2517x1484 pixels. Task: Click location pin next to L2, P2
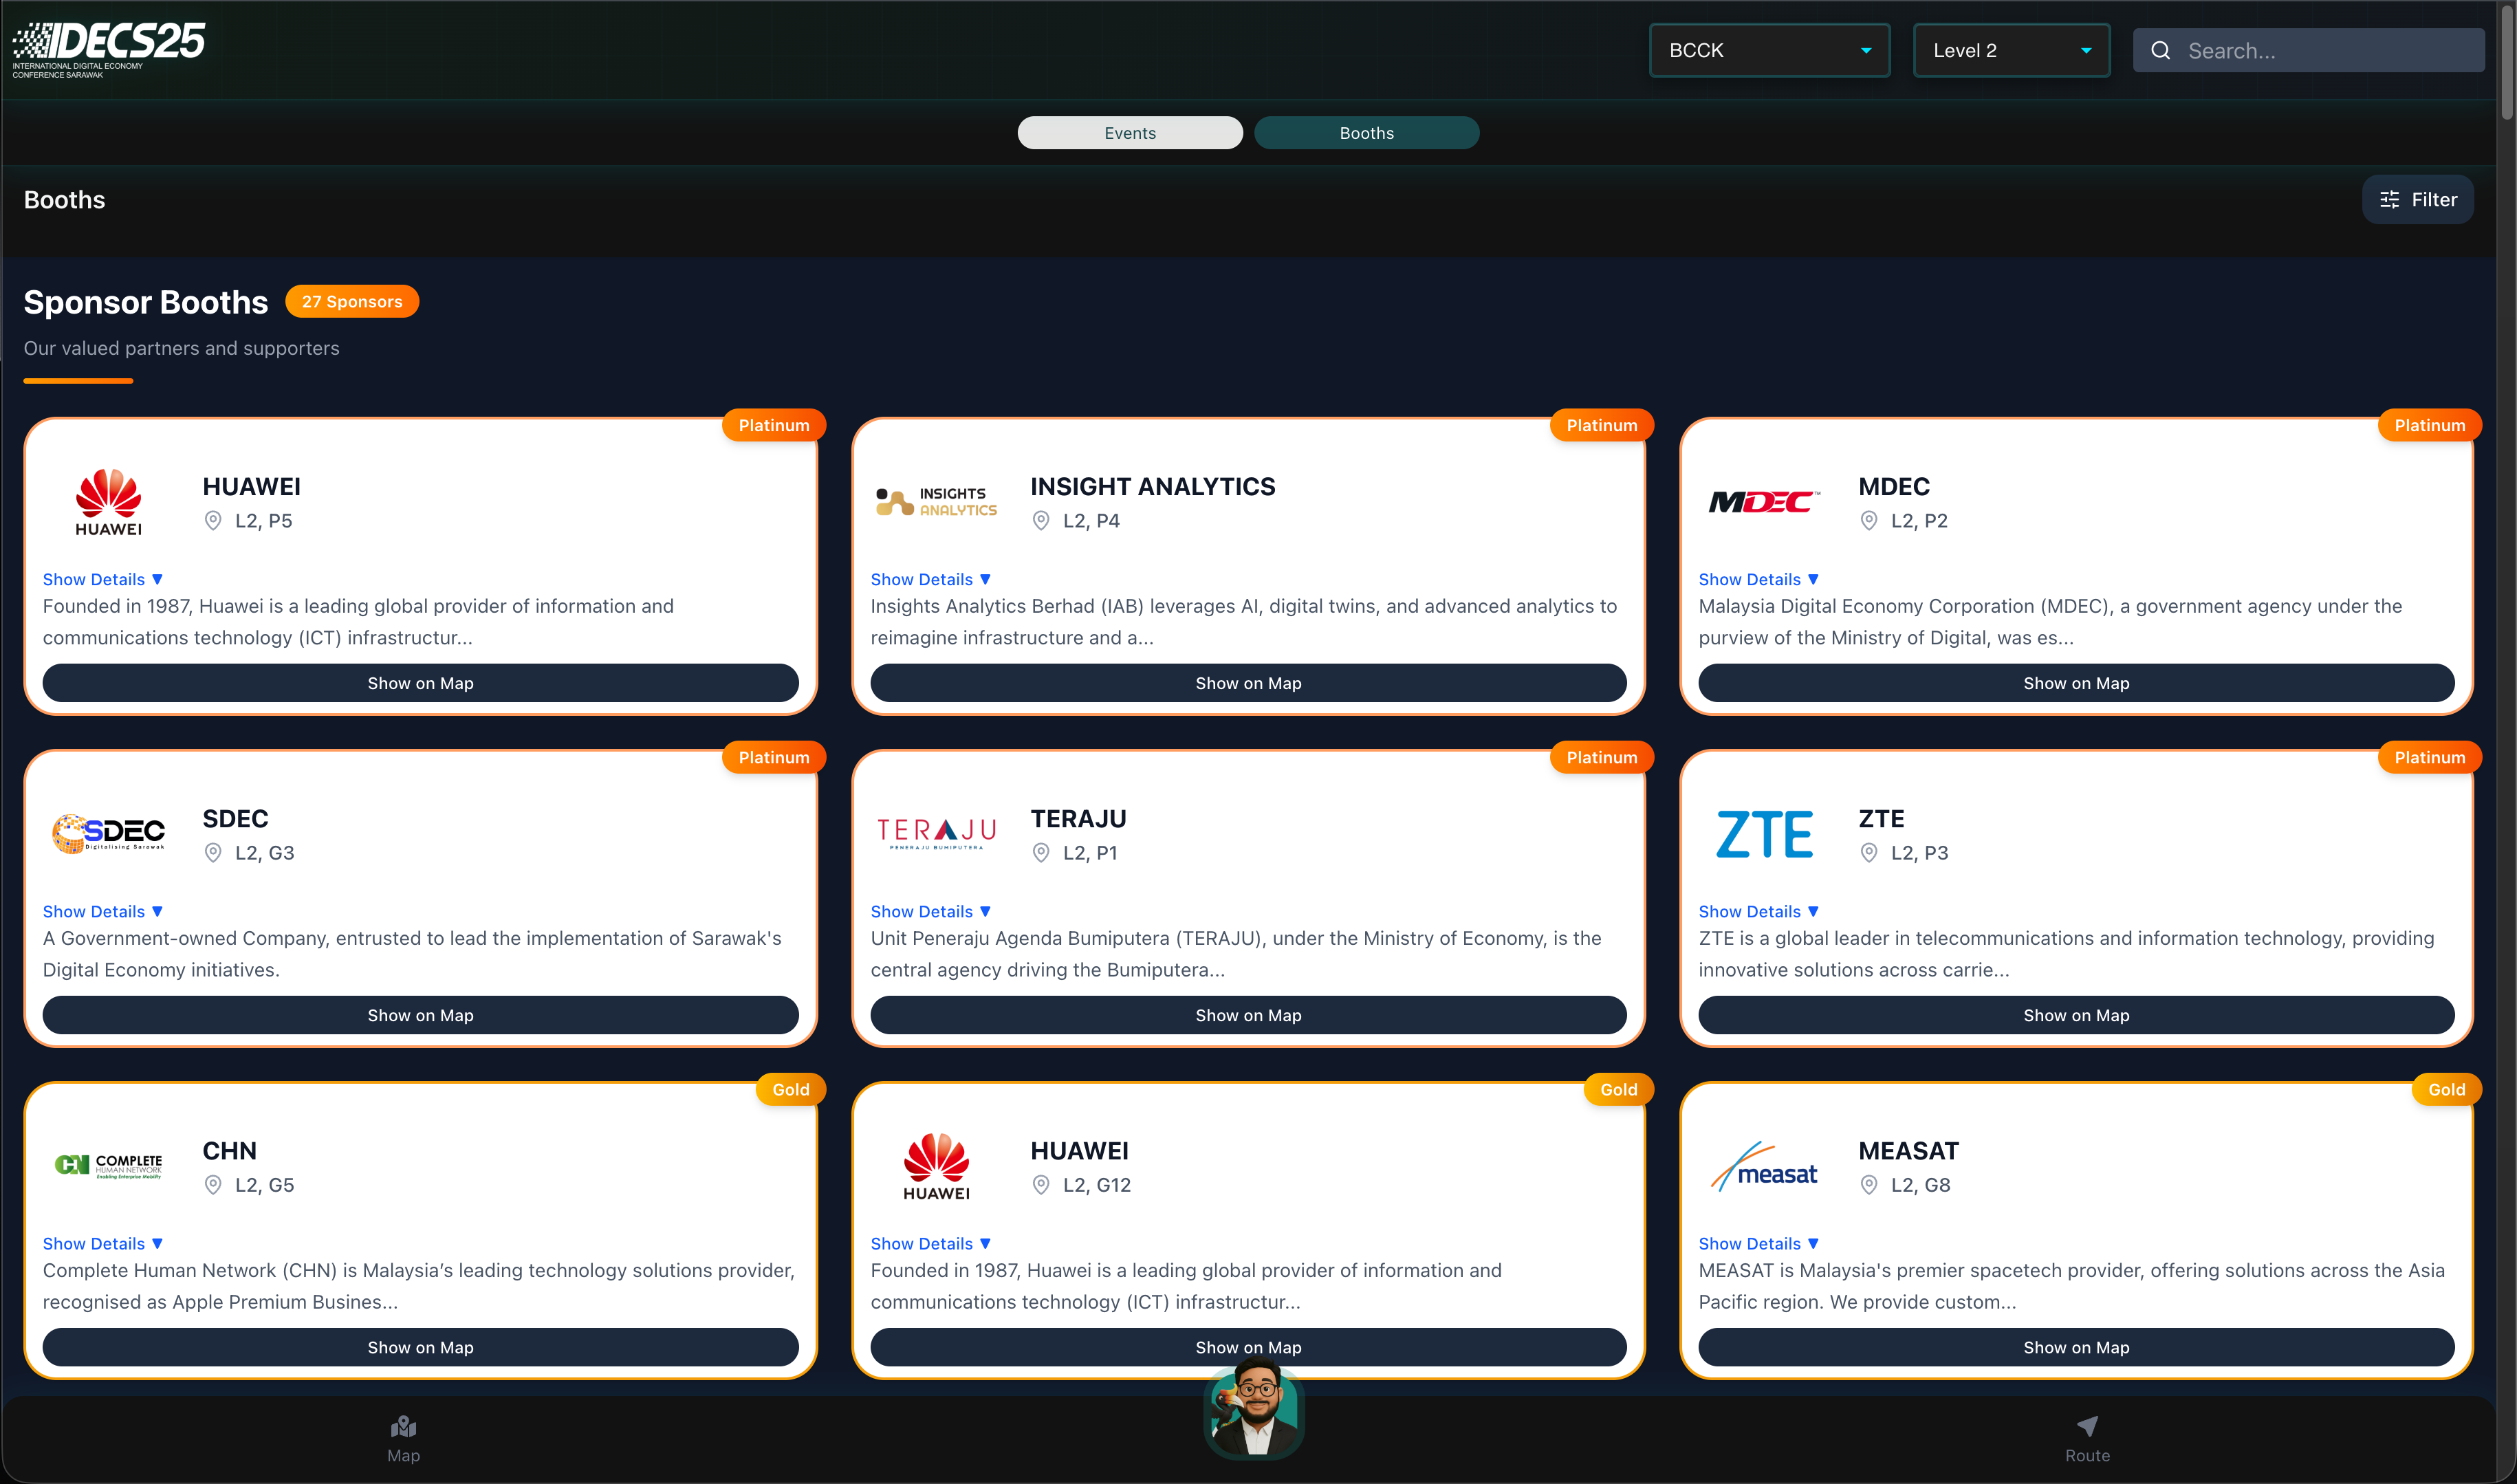(x=1869, y=520)
